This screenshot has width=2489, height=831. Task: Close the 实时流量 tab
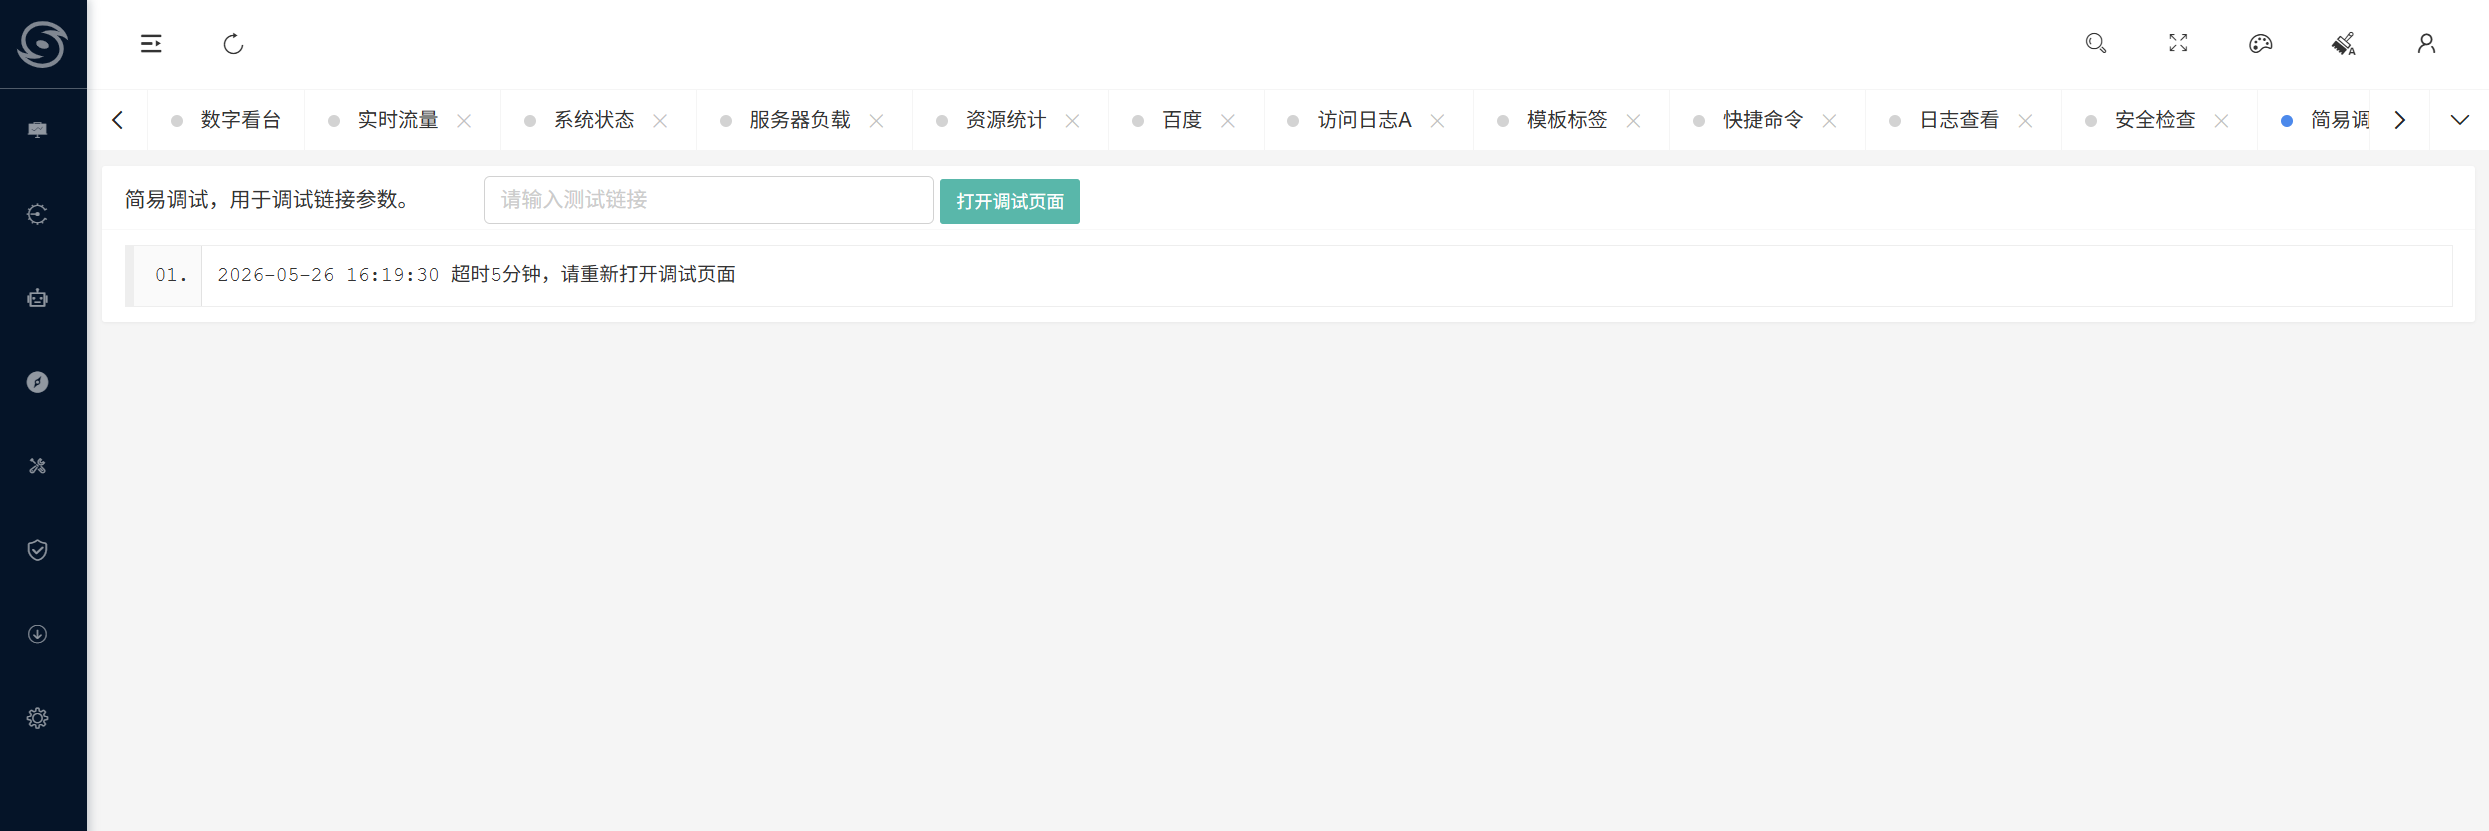pyautogui.click(x=464, y=121)
